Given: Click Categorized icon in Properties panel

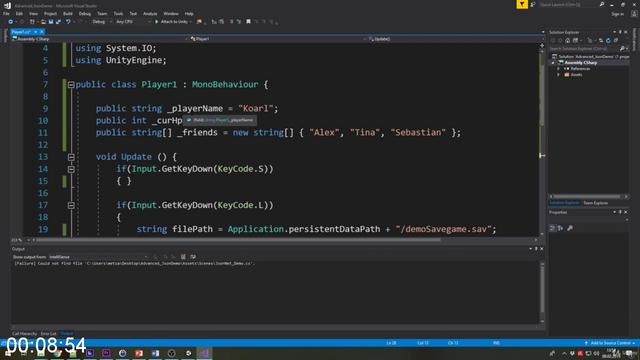Looking at the screenshot, I should (552, 228).
